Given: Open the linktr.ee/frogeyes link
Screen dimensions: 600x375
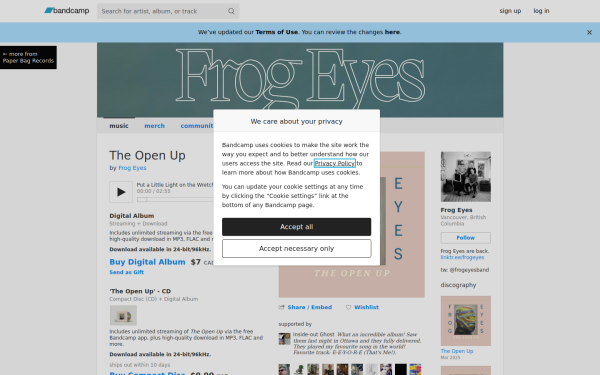Looking at the screenshot, I should click(462, 257).
